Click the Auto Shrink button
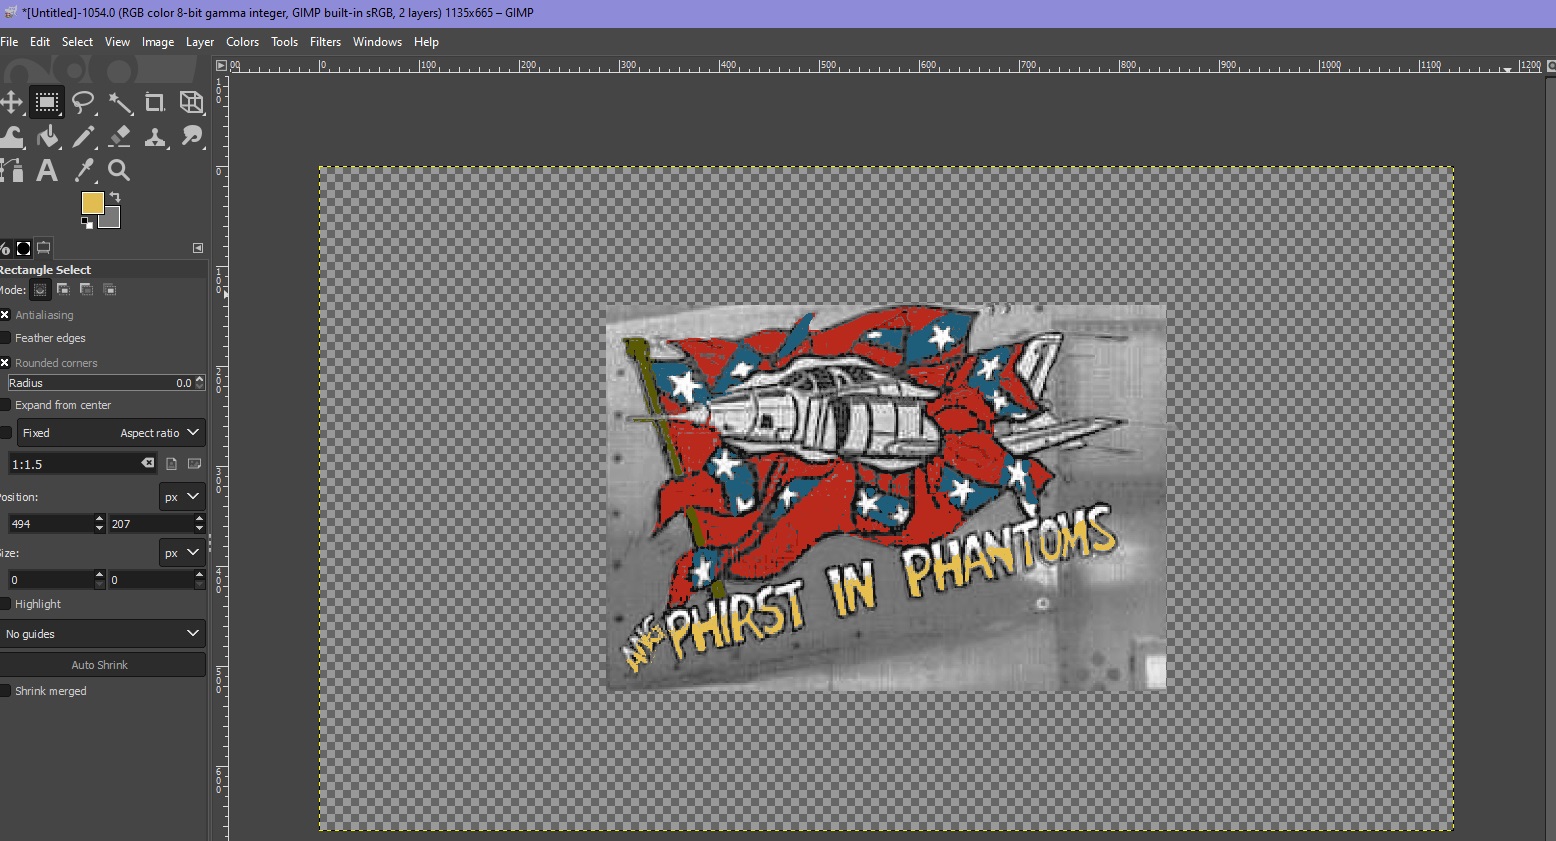Screen dimensions: 1556x841 click(x=102, y=665)
